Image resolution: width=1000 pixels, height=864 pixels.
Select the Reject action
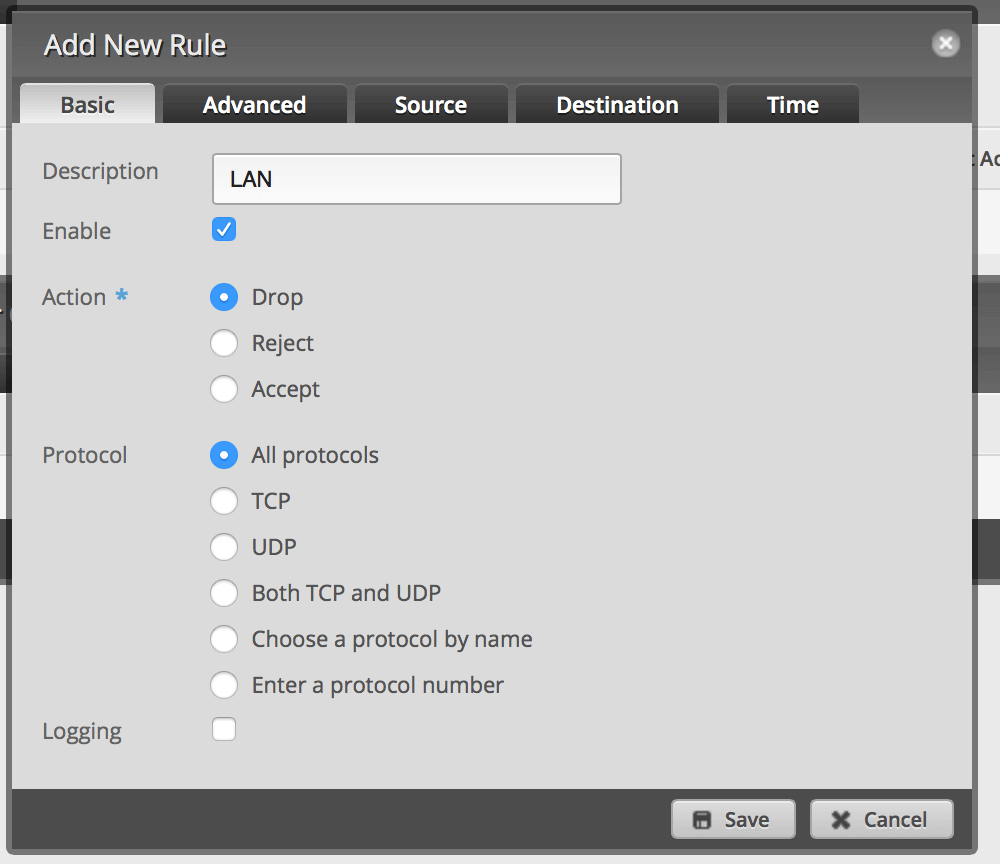coord(224,343)
